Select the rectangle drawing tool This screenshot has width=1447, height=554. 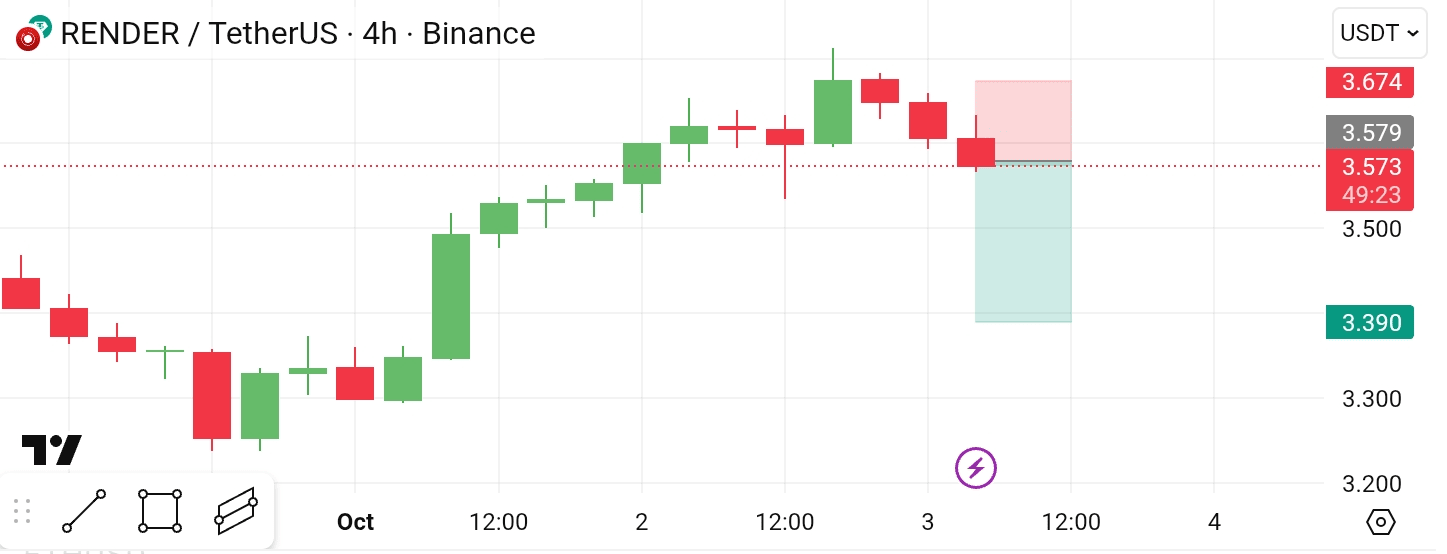click(x=160, y=511)
